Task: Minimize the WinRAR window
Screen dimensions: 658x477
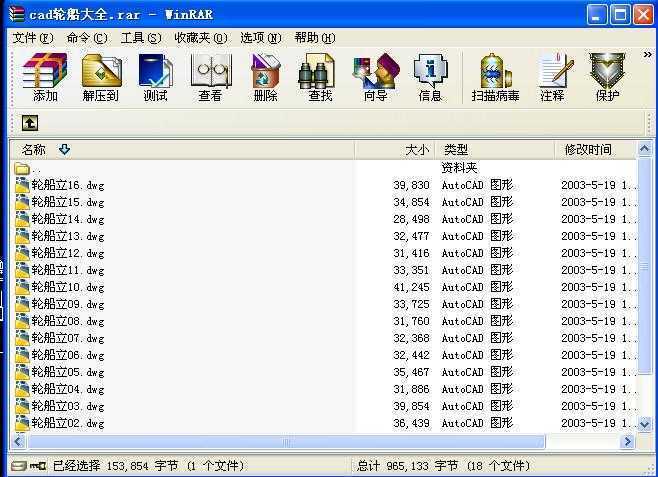Action: coord(597,15)
